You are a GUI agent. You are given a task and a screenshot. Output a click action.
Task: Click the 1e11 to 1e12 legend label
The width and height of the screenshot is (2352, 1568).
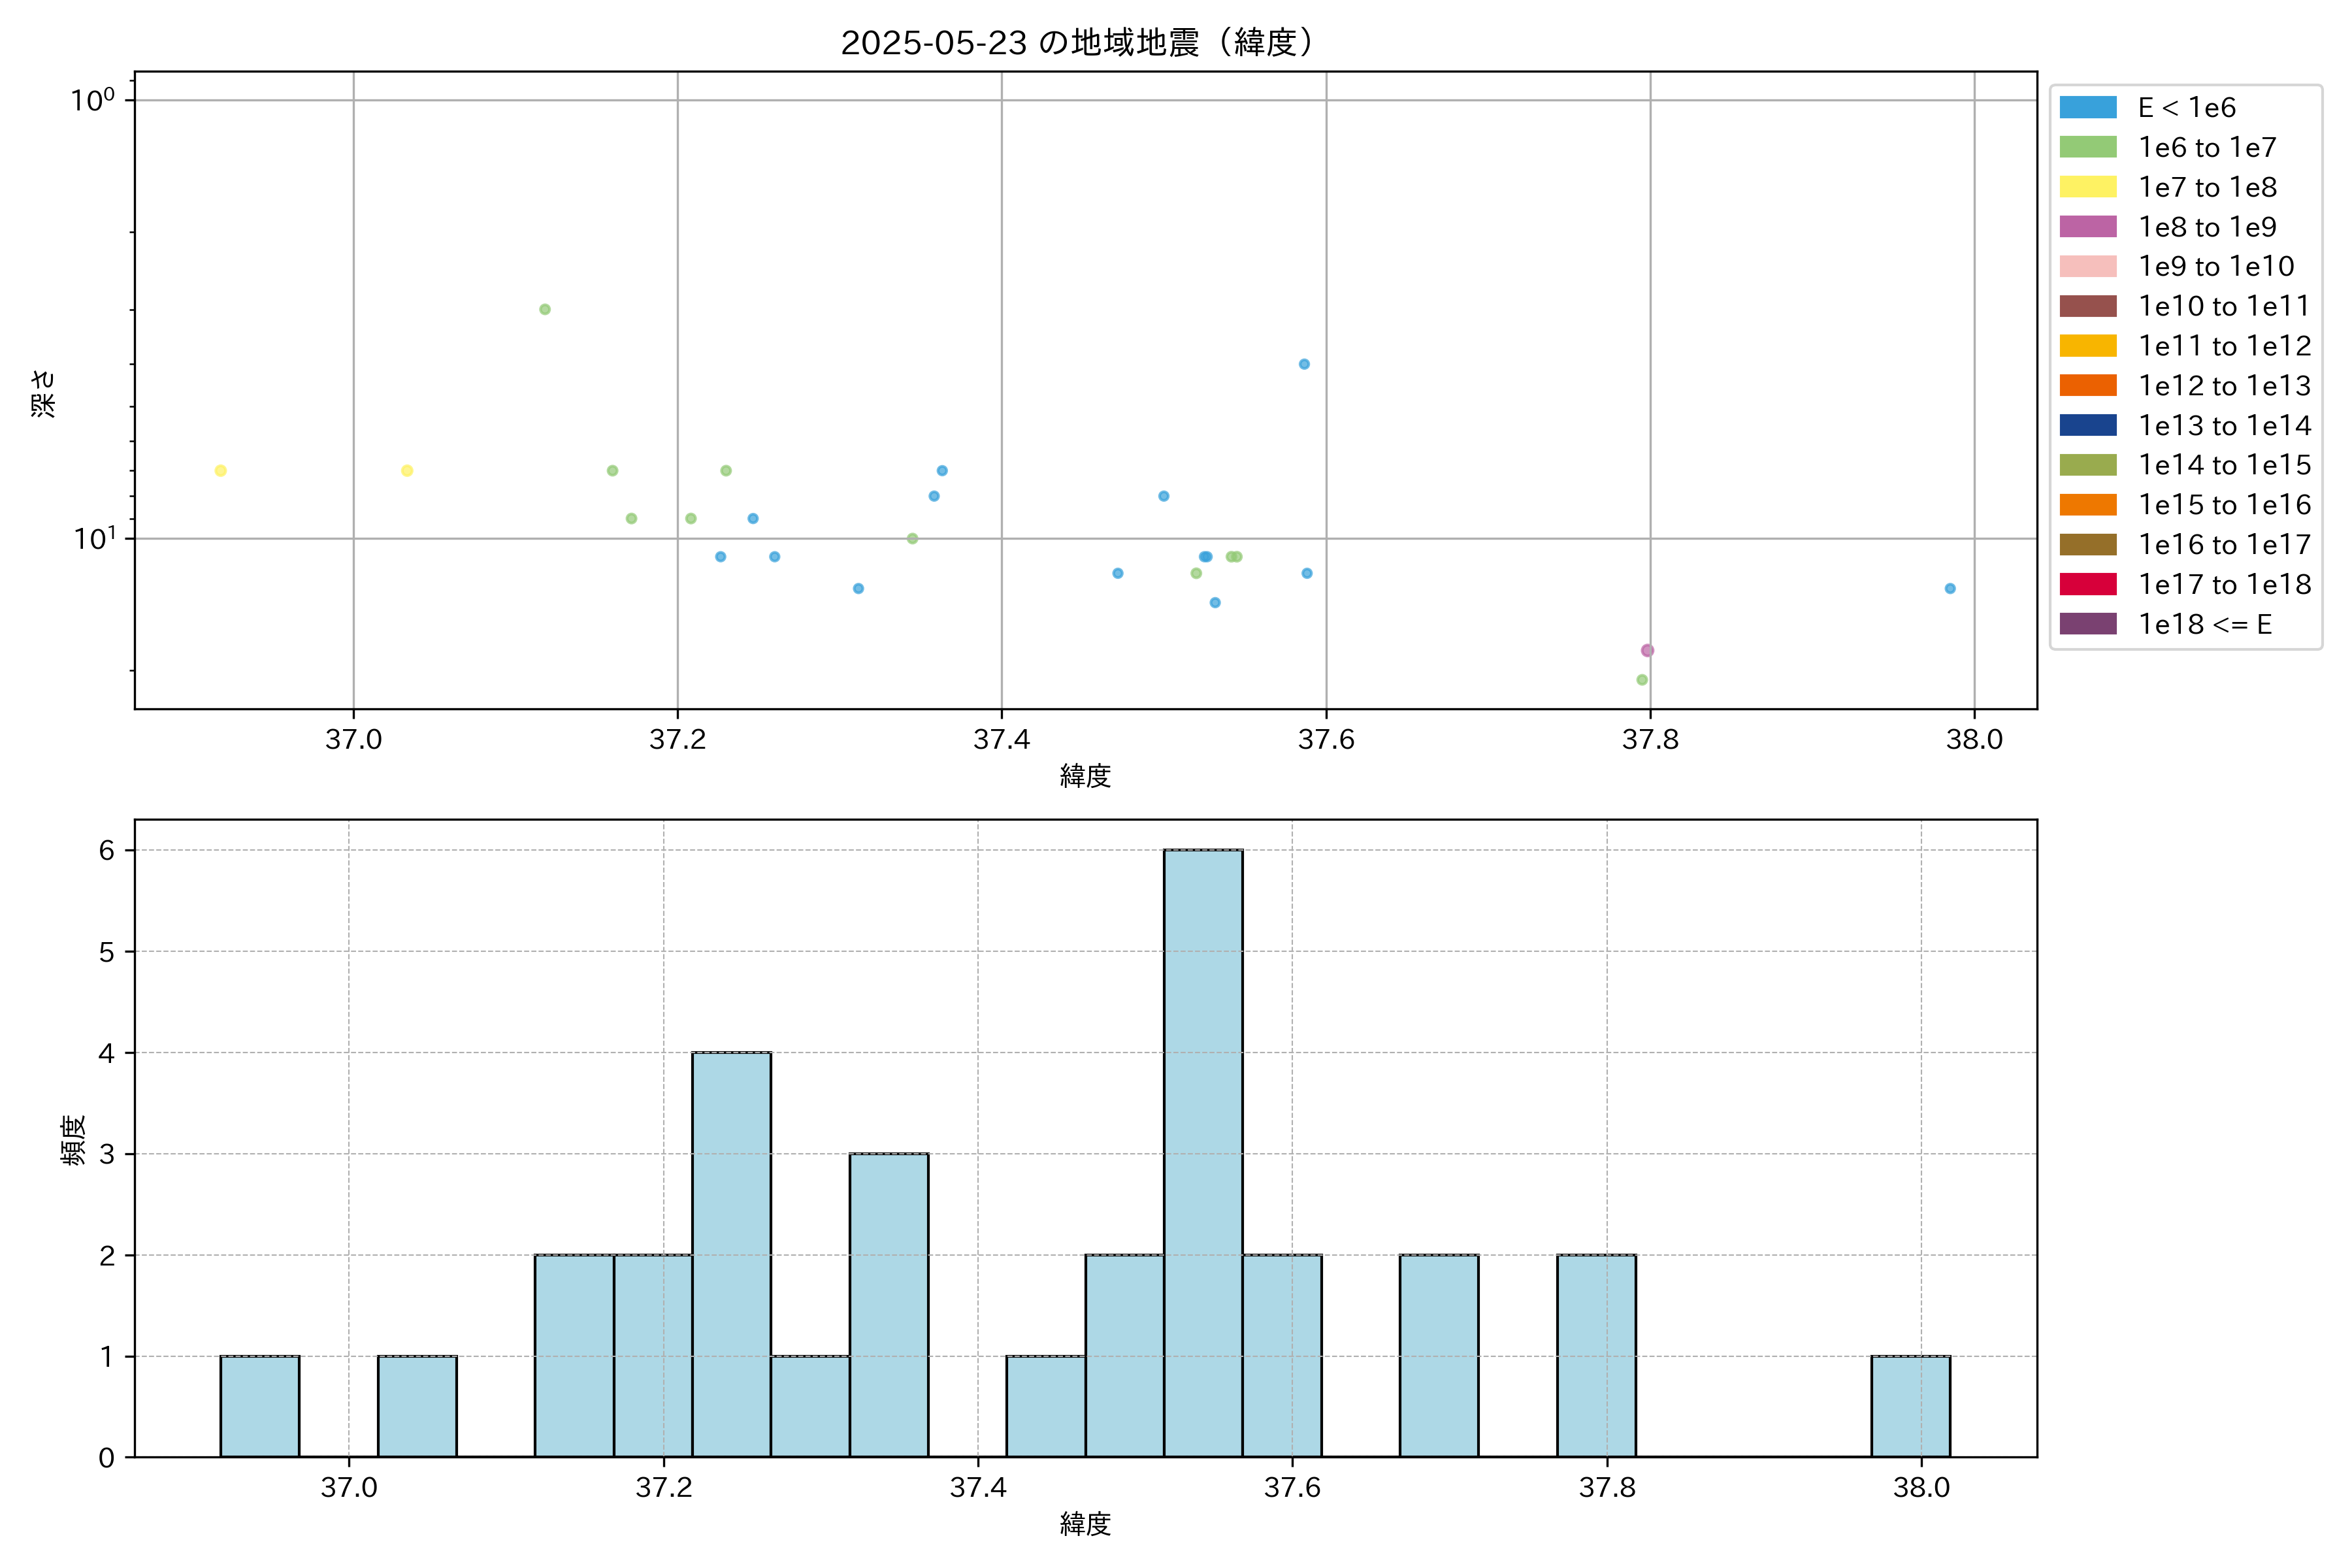[2224, 346]
